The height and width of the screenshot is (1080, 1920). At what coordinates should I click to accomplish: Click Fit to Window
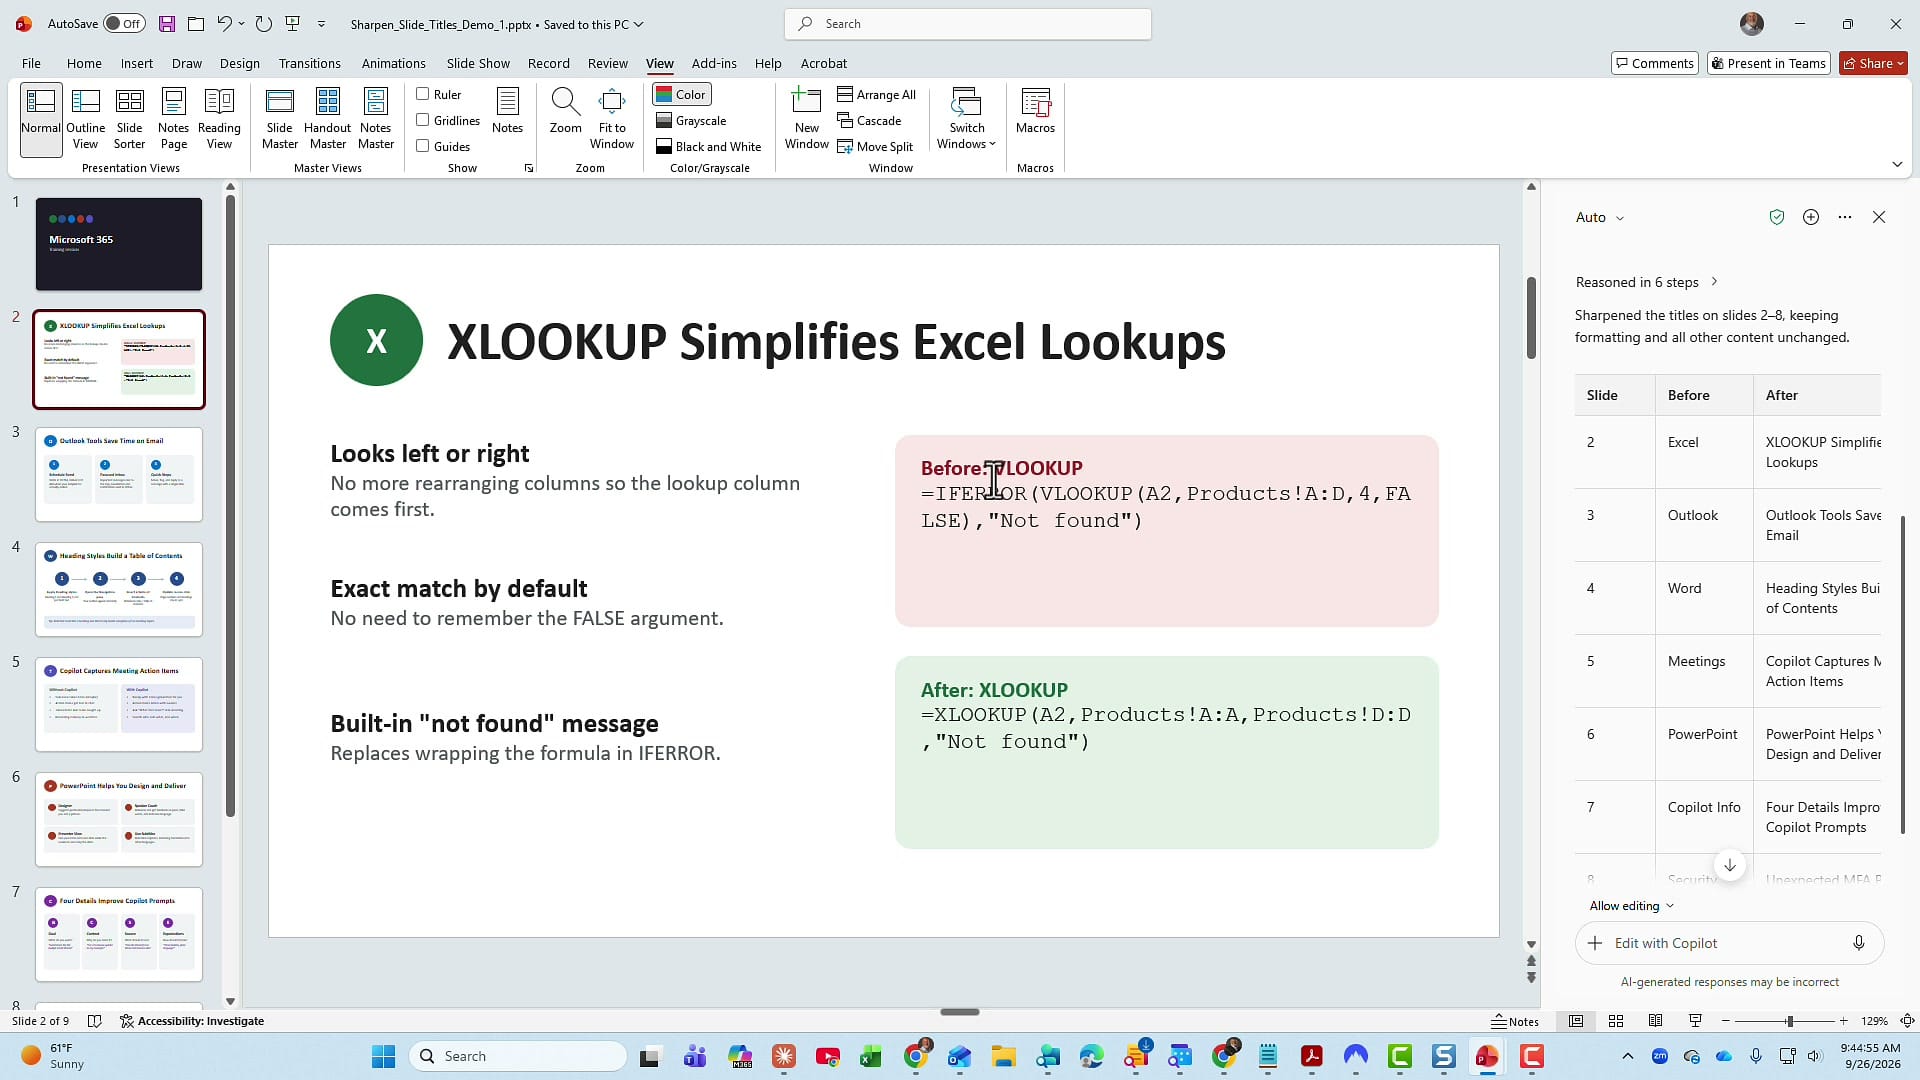(x=612, y=118)
